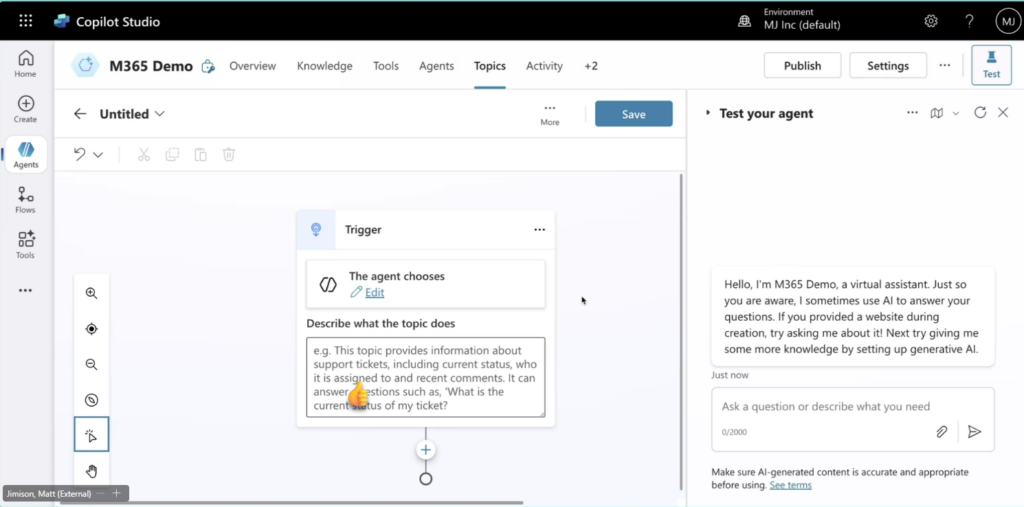This screenshot has height=507, width=1024.
Task: Open Agents in the sidebar
Action: pyautogui.click(x=25, y=155)
